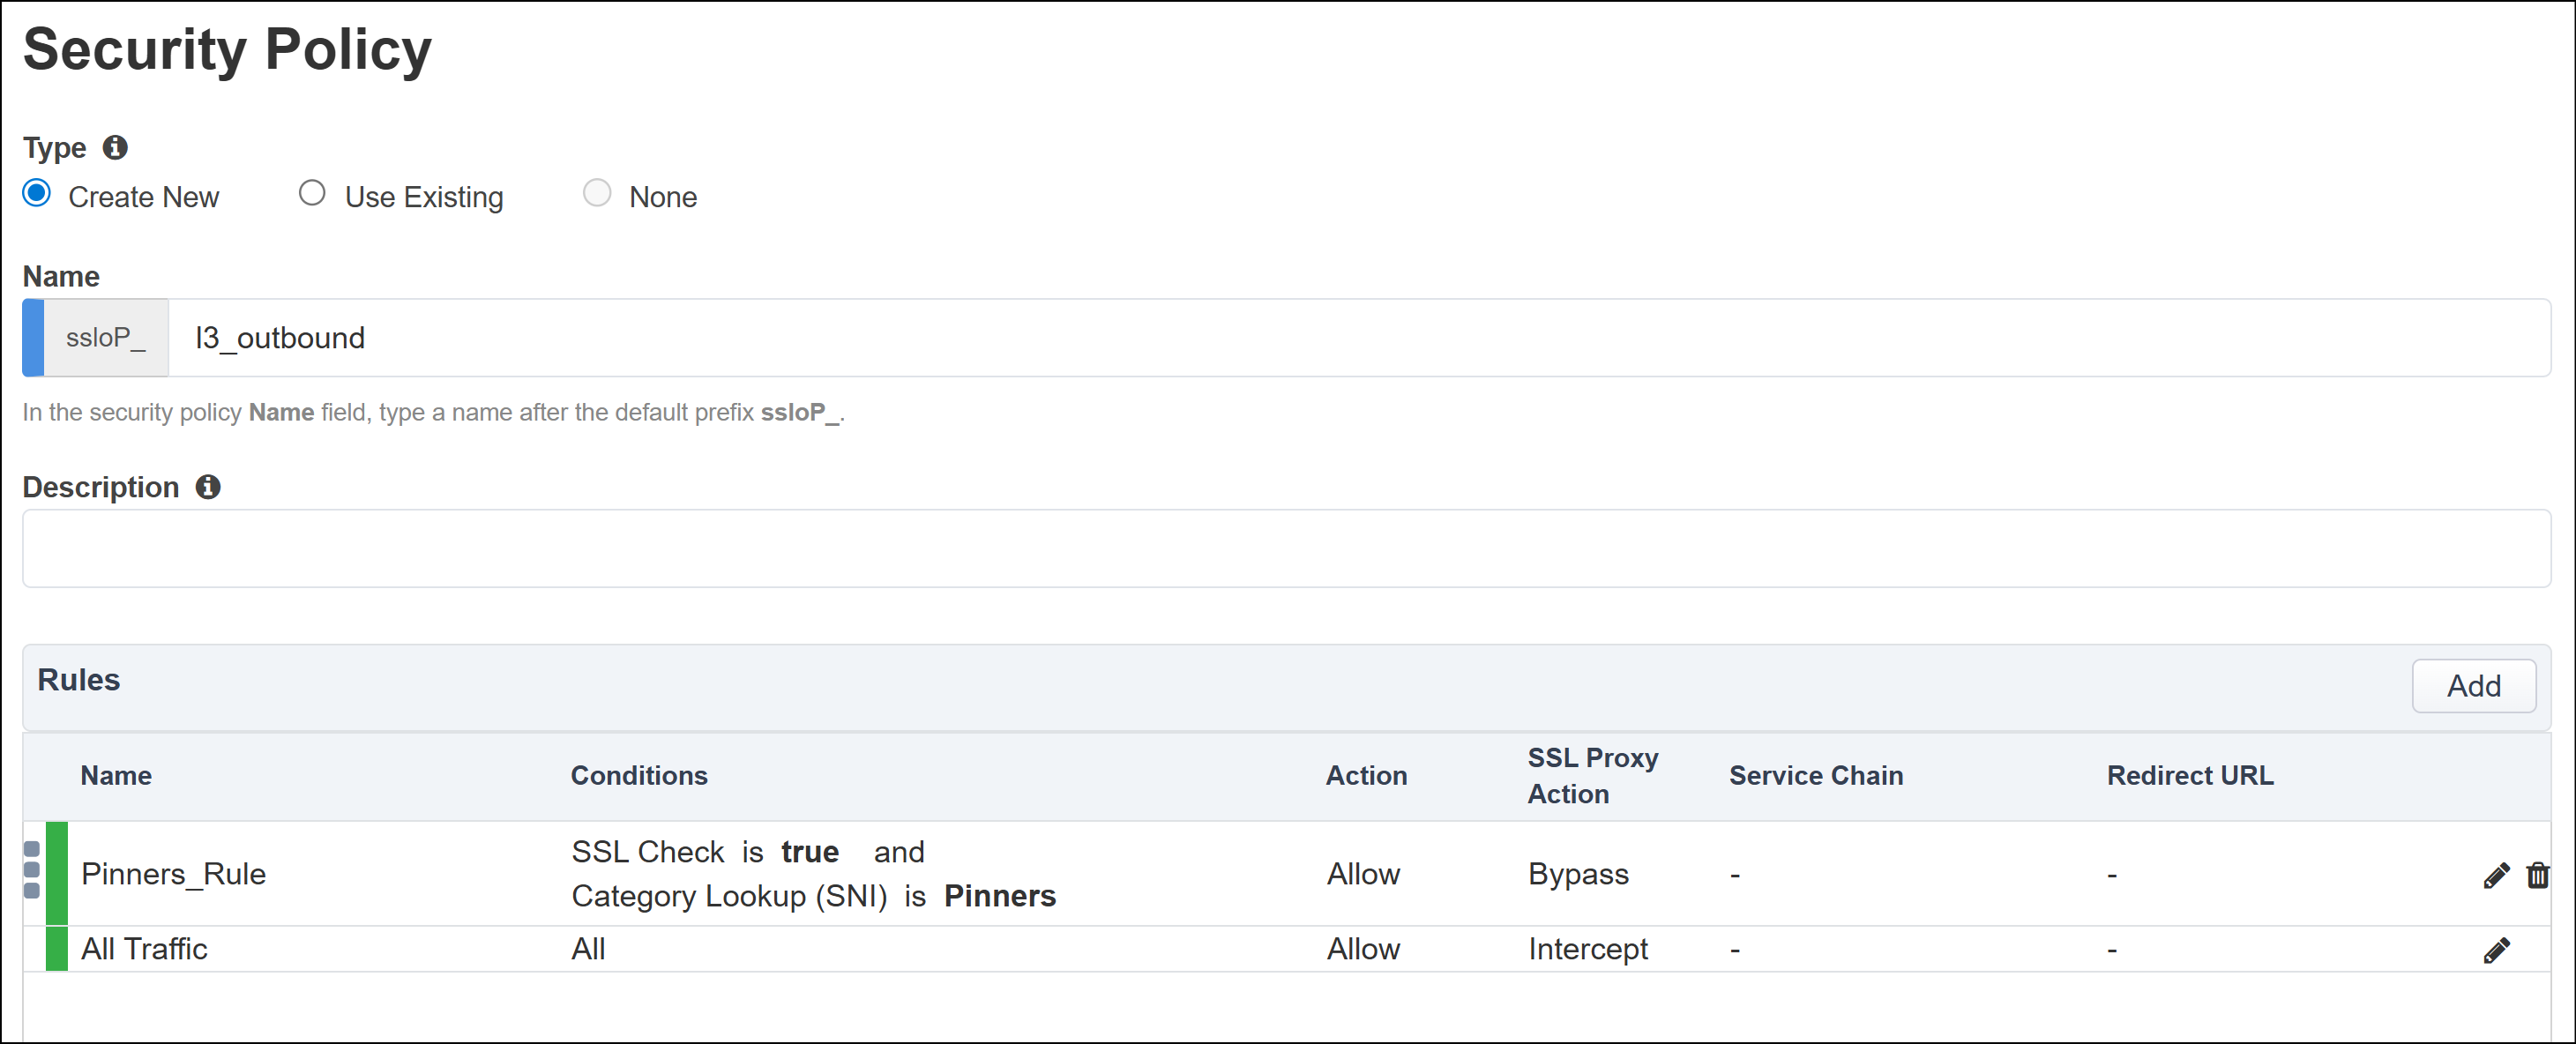The width and height of the screenshot is (2576, 1044).
Task: Select the Use Existing radio option
Action: (x=312, y=193)
